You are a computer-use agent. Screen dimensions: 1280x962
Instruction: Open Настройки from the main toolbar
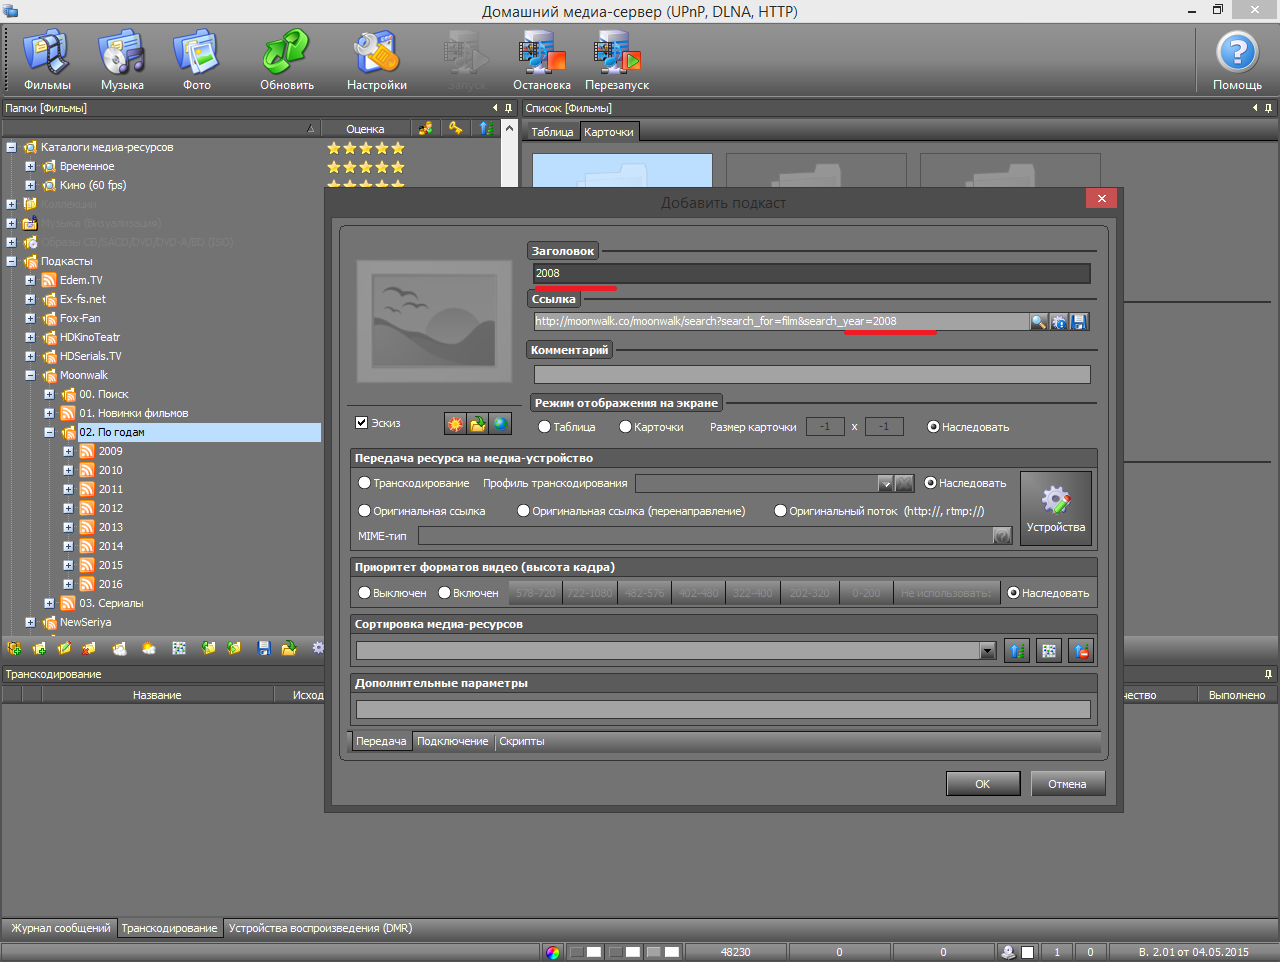click(376, 60)
